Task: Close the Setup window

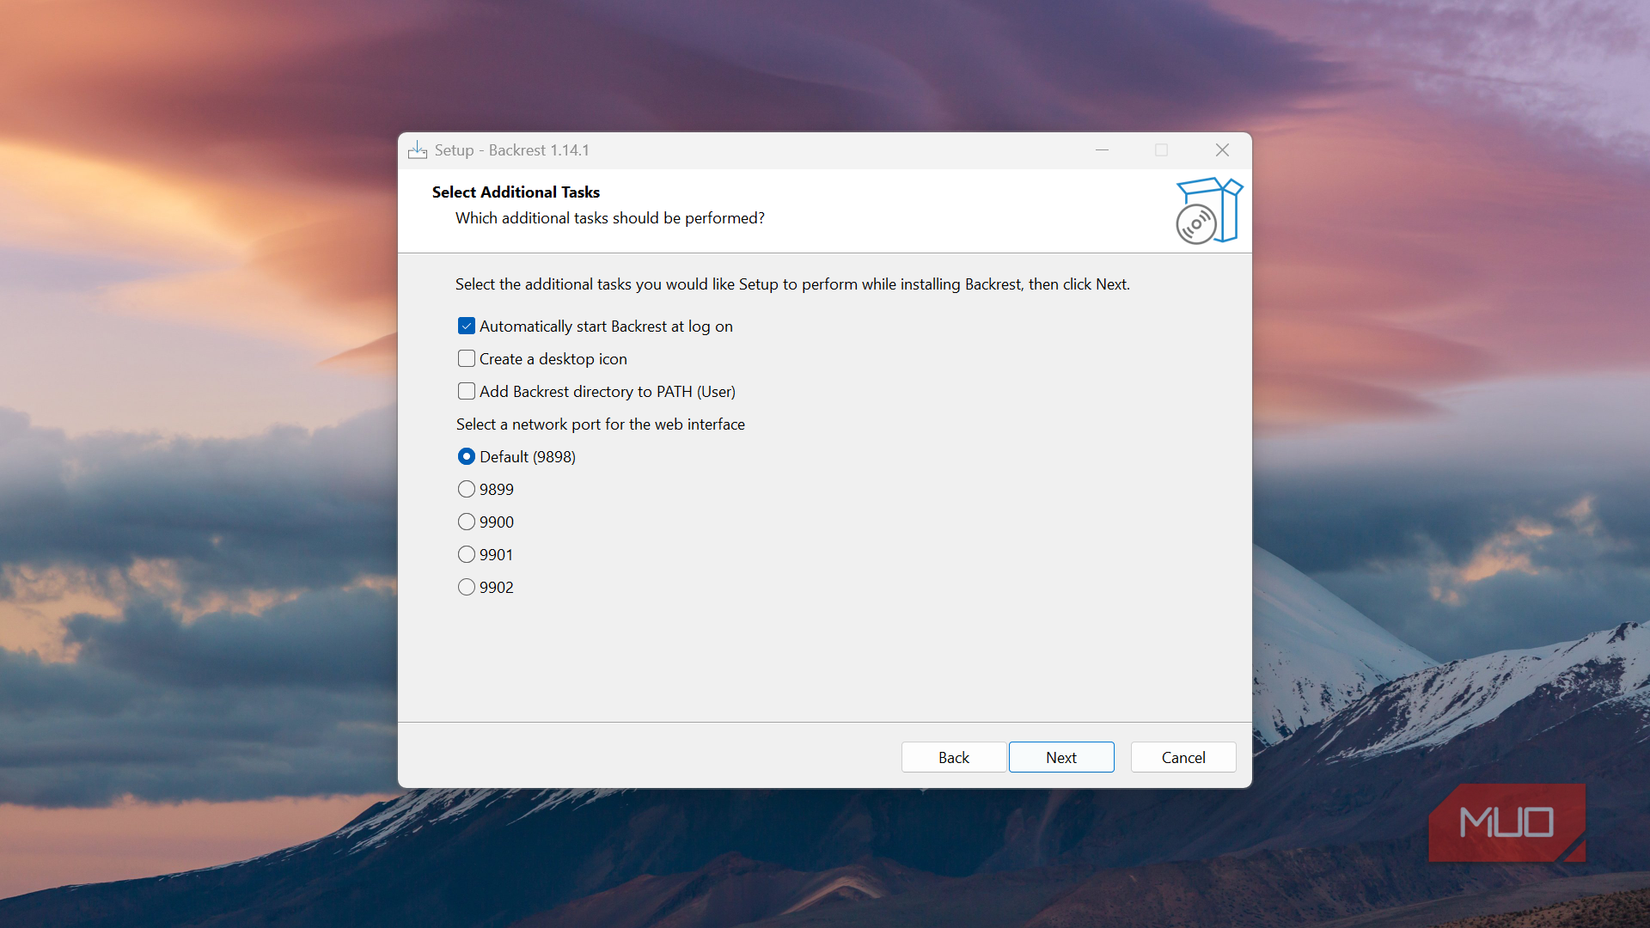Action: coord(1222,150)
